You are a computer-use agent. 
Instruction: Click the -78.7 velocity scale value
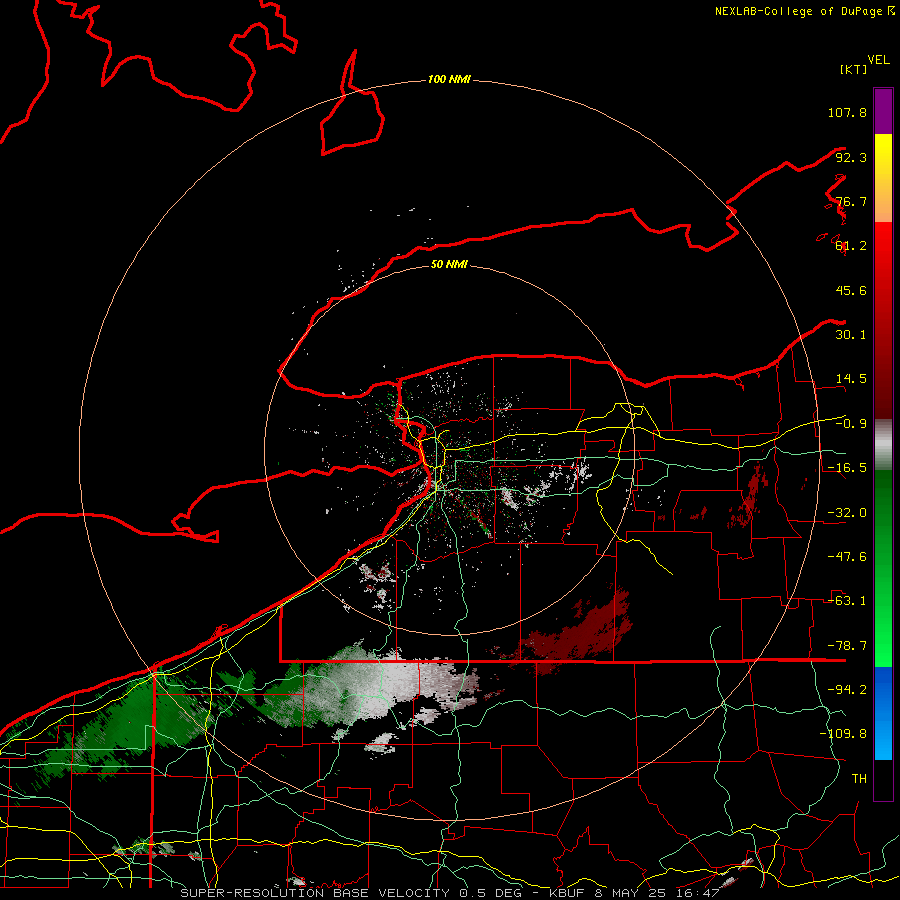(847, 646)
